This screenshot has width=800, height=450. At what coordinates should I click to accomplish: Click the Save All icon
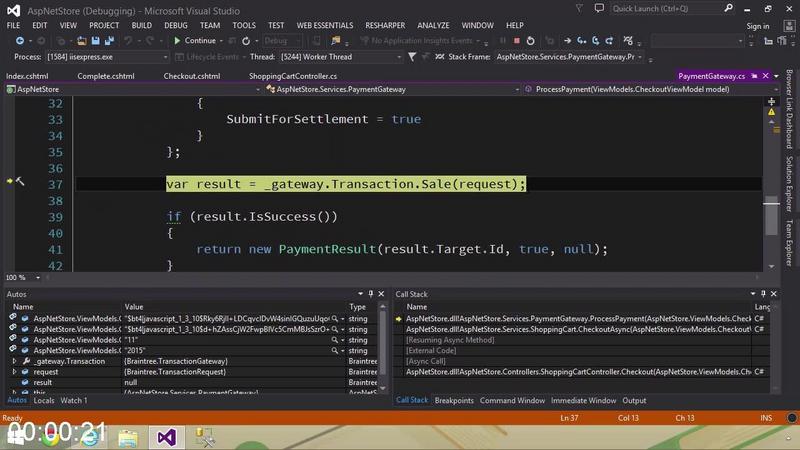point(109,41)
